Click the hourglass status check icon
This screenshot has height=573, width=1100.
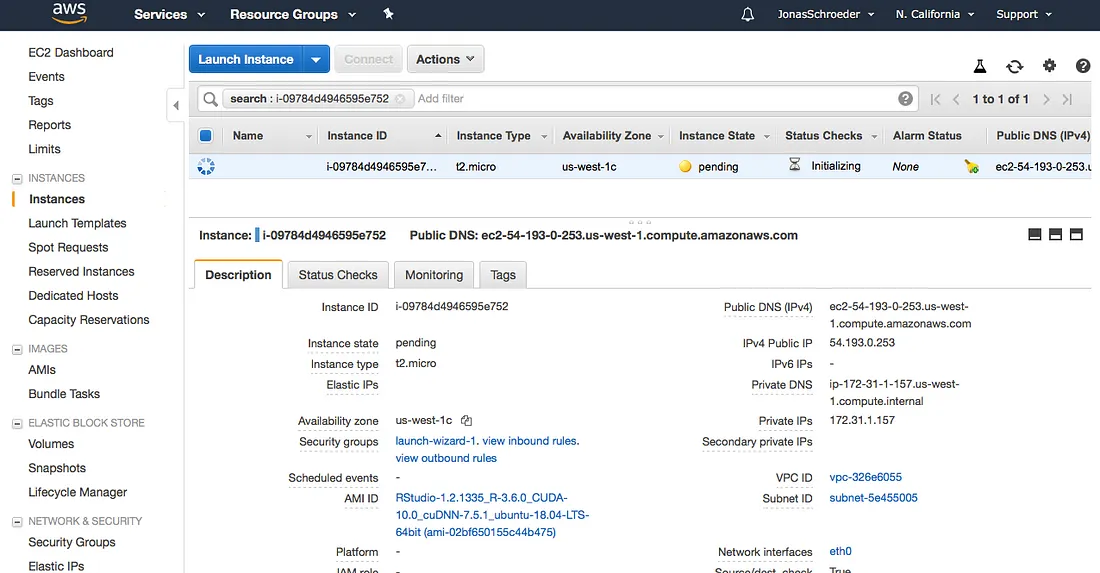point(794,166)
